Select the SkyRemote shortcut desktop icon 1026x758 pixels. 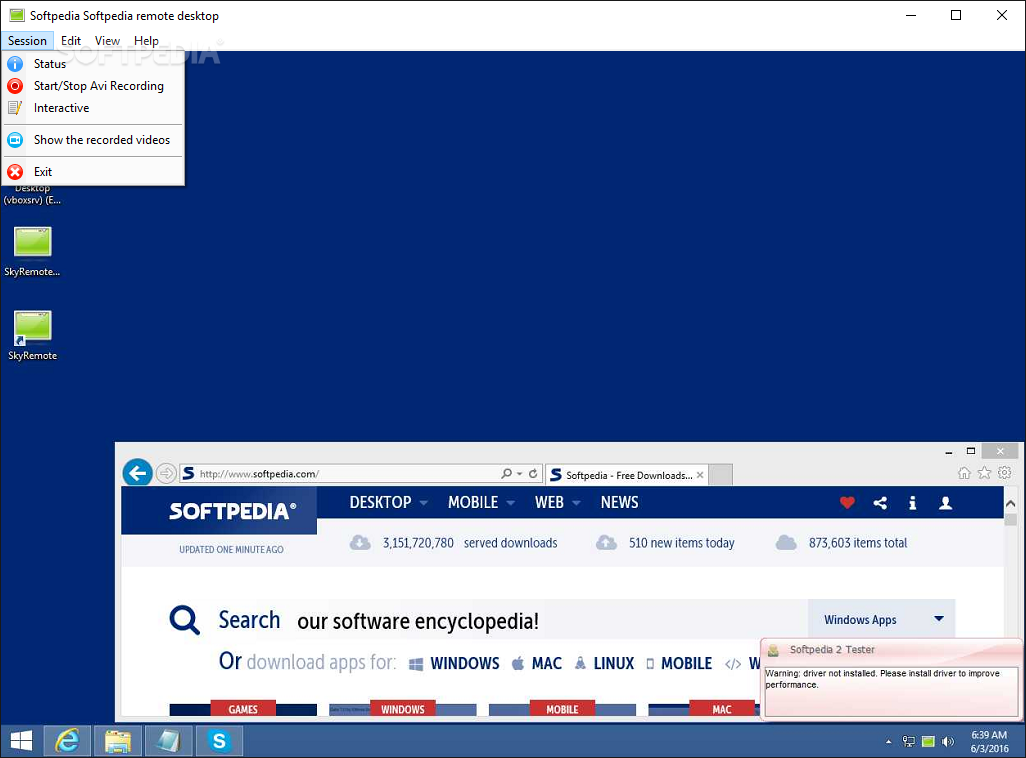pos(32,335)
